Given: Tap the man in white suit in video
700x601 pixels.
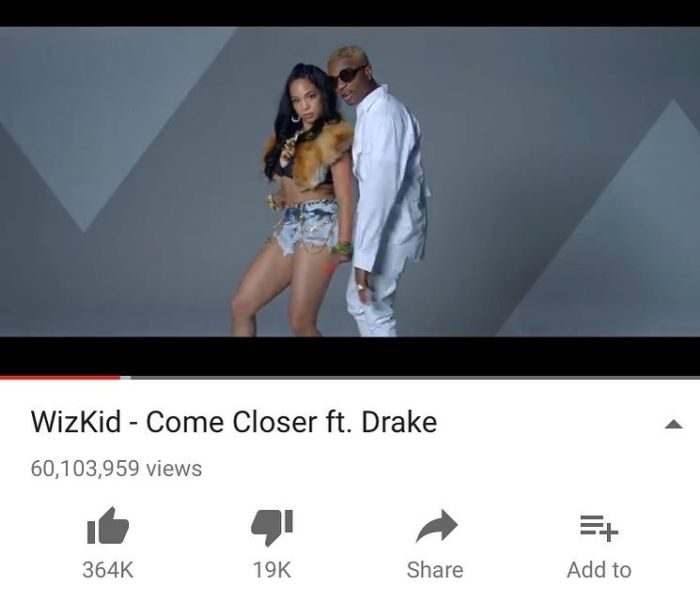Looking at the screenshot, I should (379, 192).
